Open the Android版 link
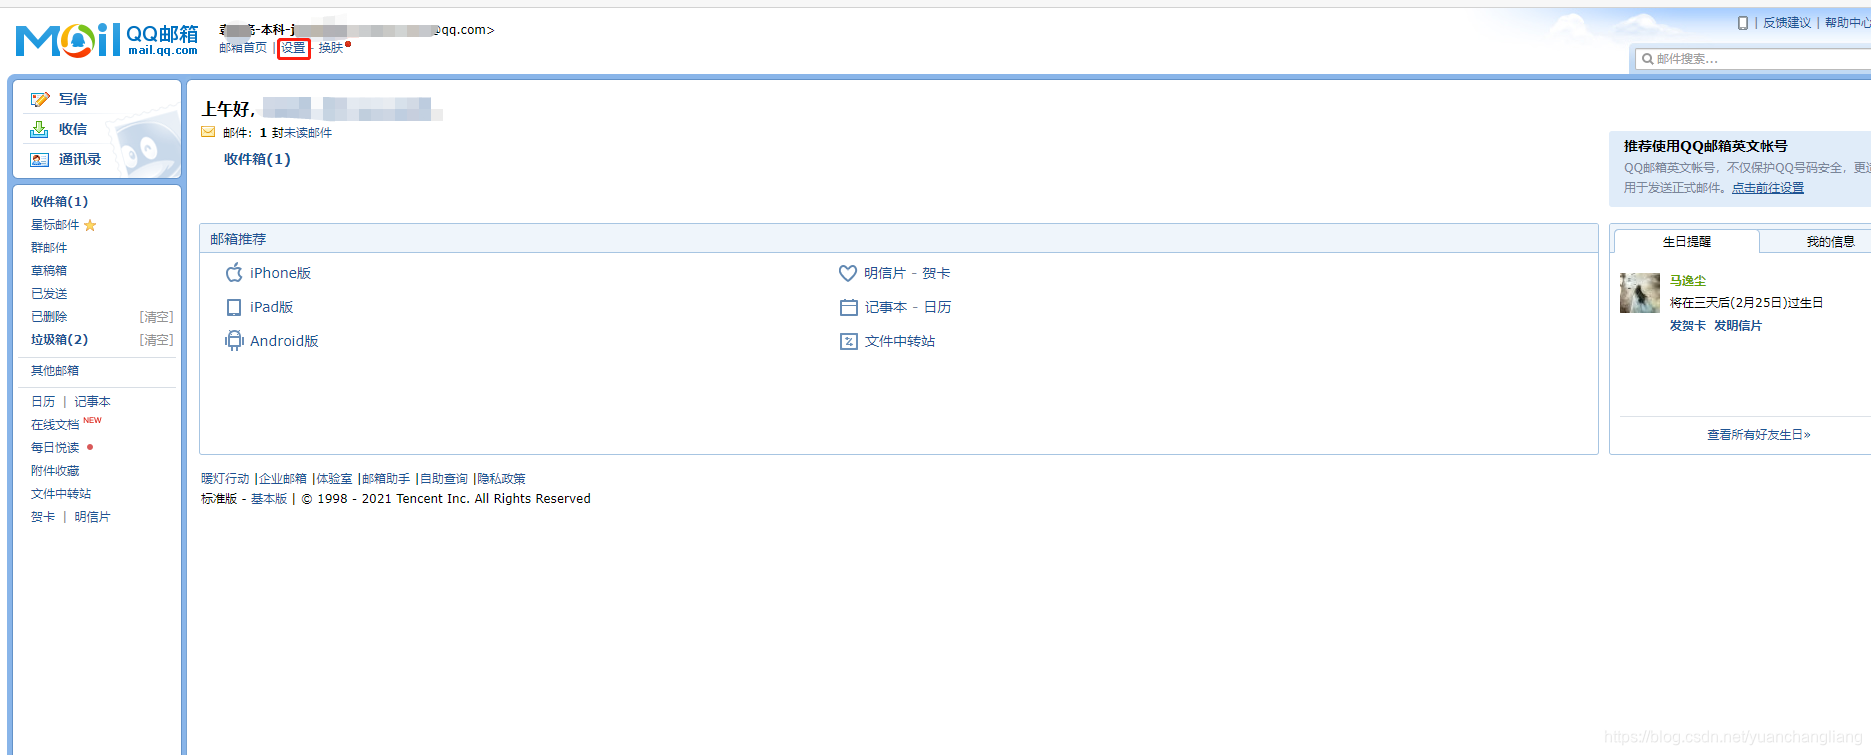The height and width of the screenshot is (755, 1871). 284,341
